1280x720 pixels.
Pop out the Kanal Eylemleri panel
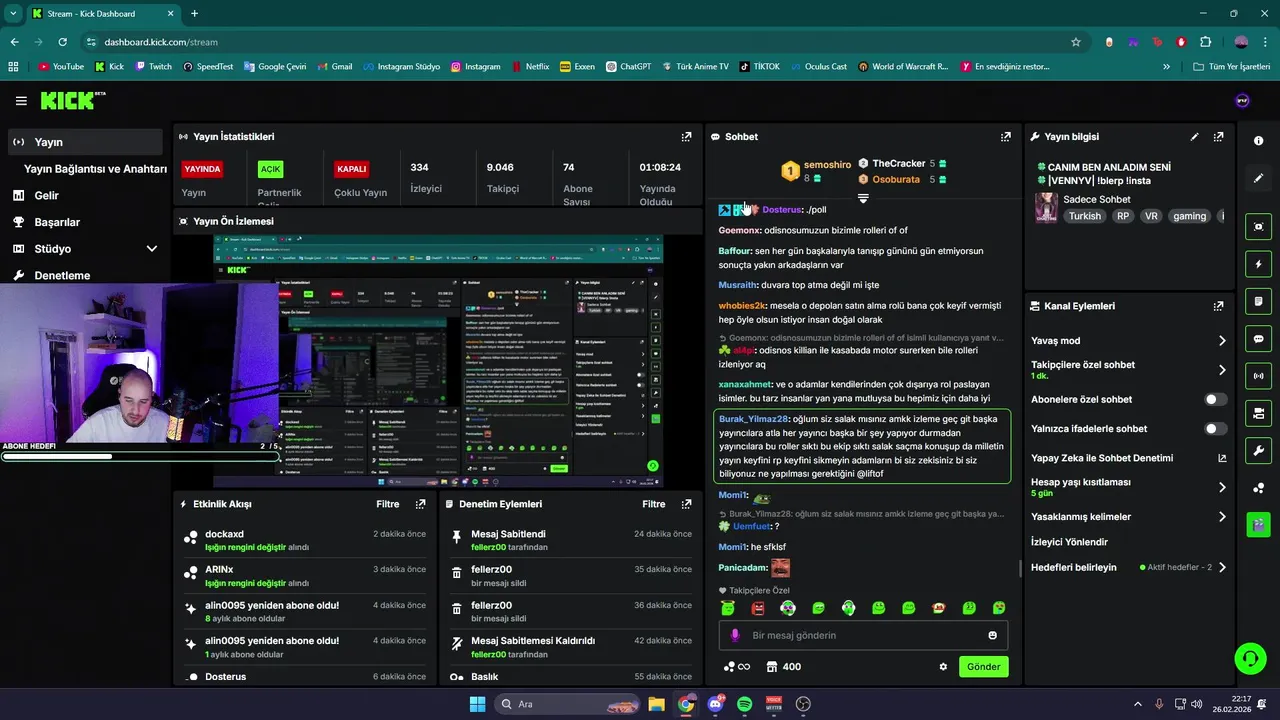pyautogui.click(x=1218, y=306)
